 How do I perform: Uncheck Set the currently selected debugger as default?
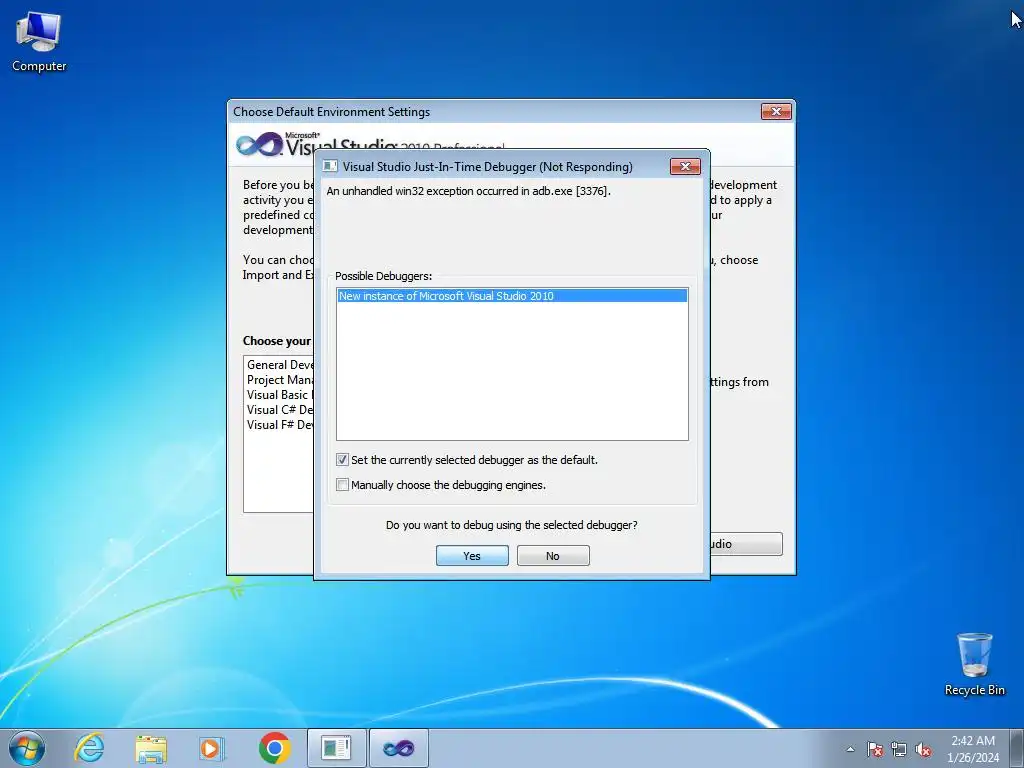point(342,460)
